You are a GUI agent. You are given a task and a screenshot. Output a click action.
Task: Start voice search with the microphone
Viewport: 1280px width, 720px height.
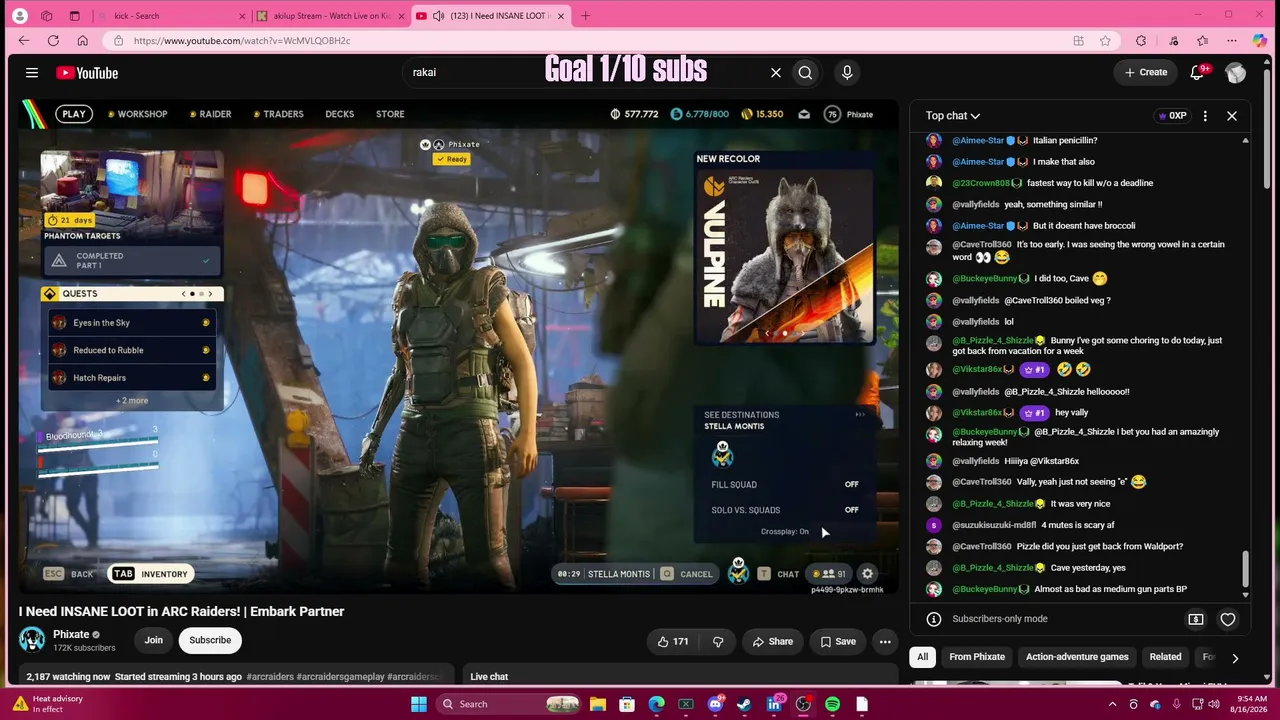[x=847, y=72]
